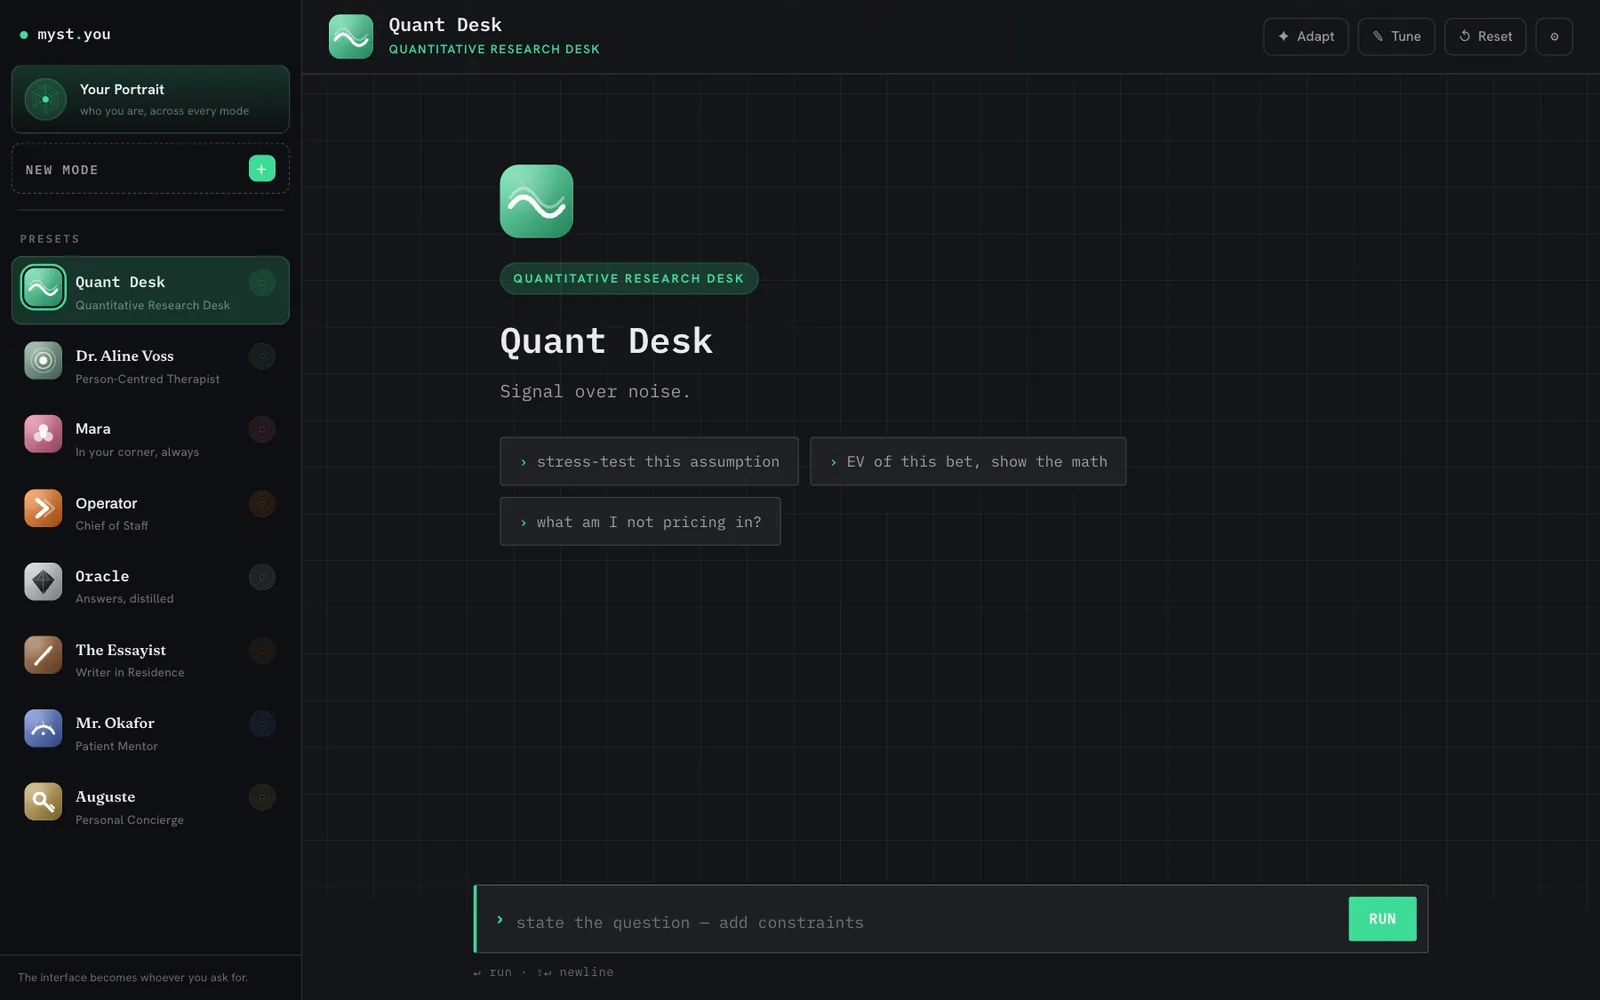This screenshot has height=1000, width=1600.
Task: Switch to The Essayist preset
Action: (x=150, y=659)
